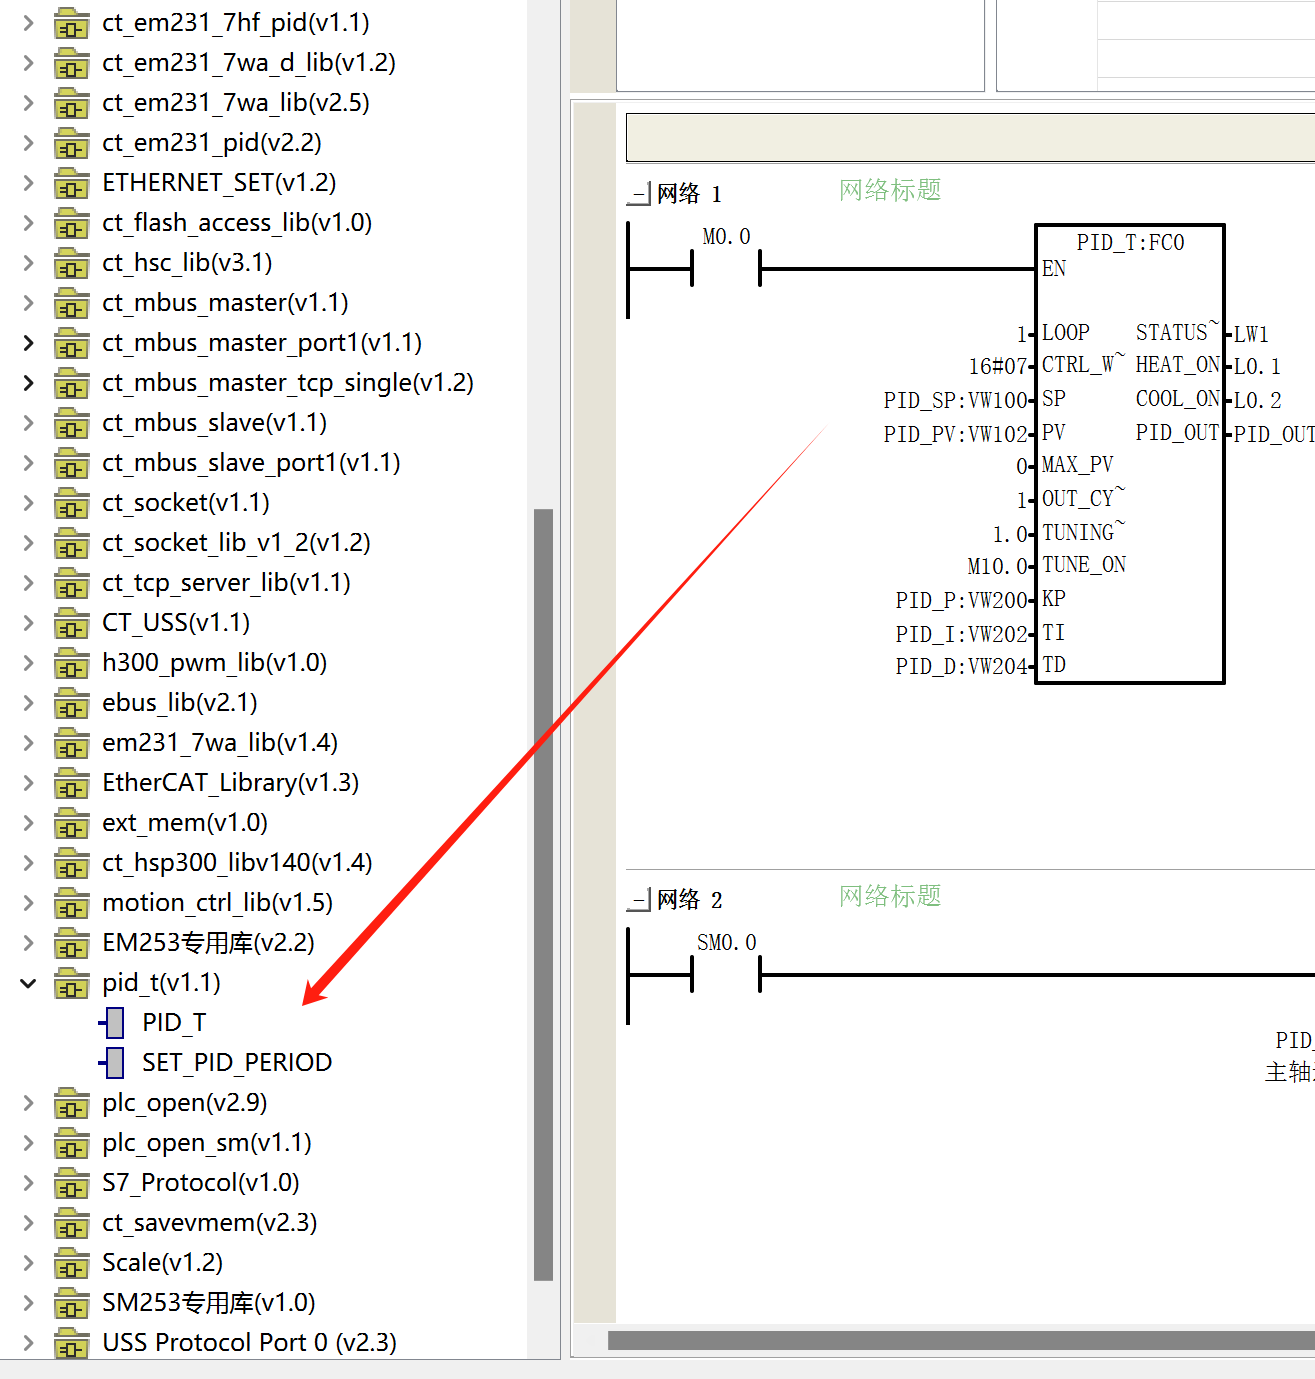Click the PID_P:VW200 KP operand

pyautogui.click(x=961, y=601)
